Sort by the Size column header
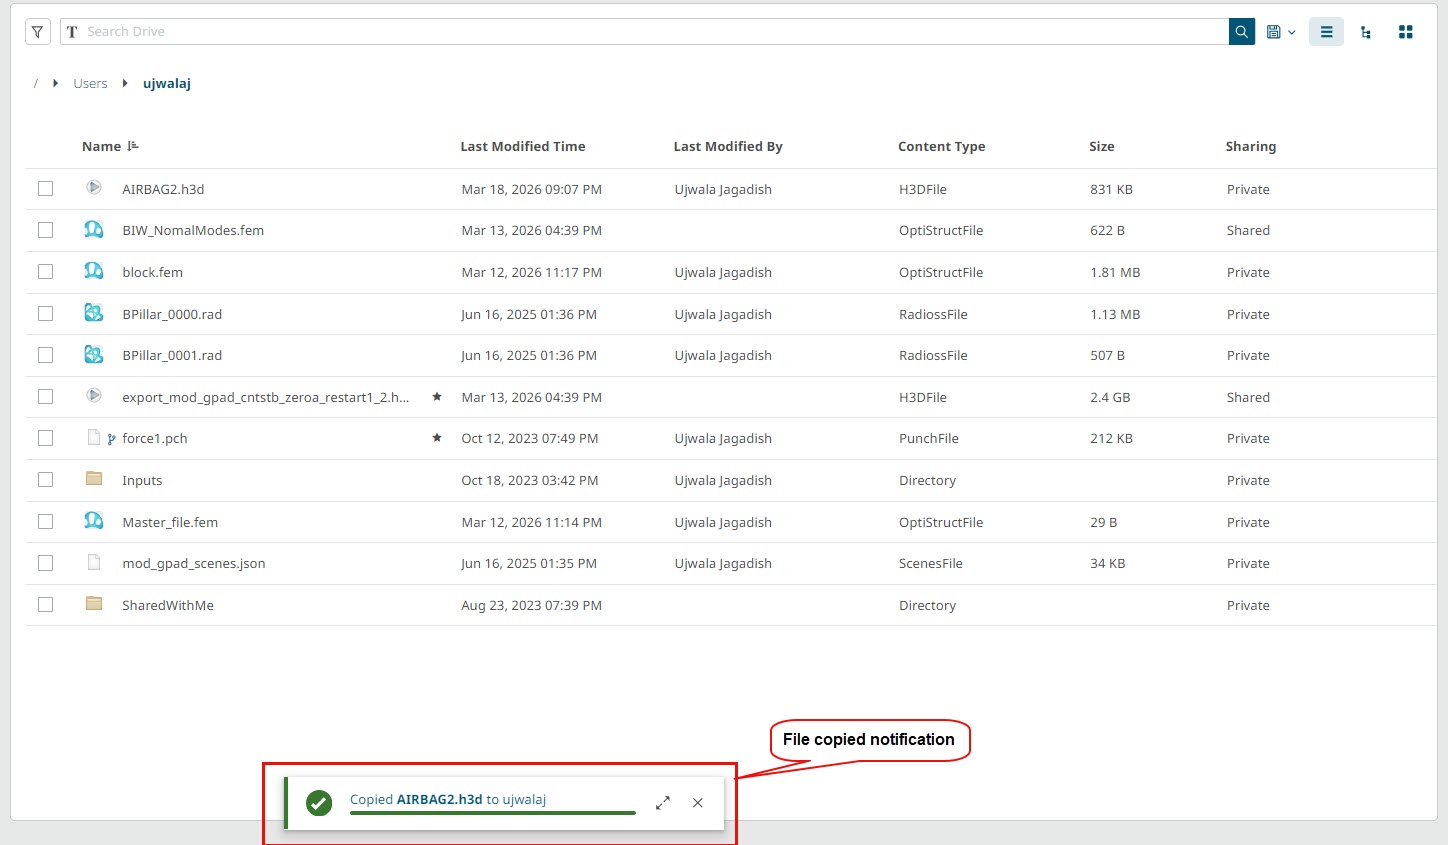 [x=1101, y=146]
